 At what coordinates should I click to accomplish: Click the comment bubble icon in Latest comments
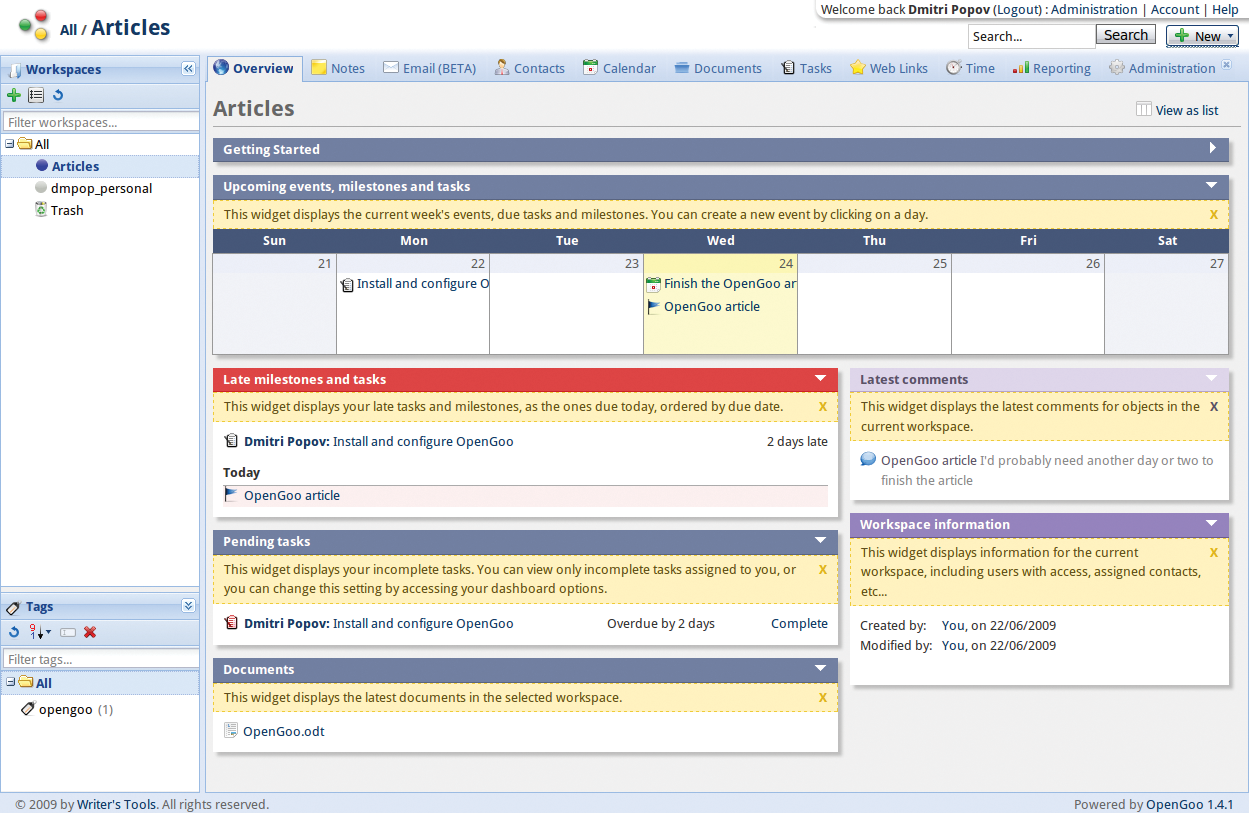[868, 460]
